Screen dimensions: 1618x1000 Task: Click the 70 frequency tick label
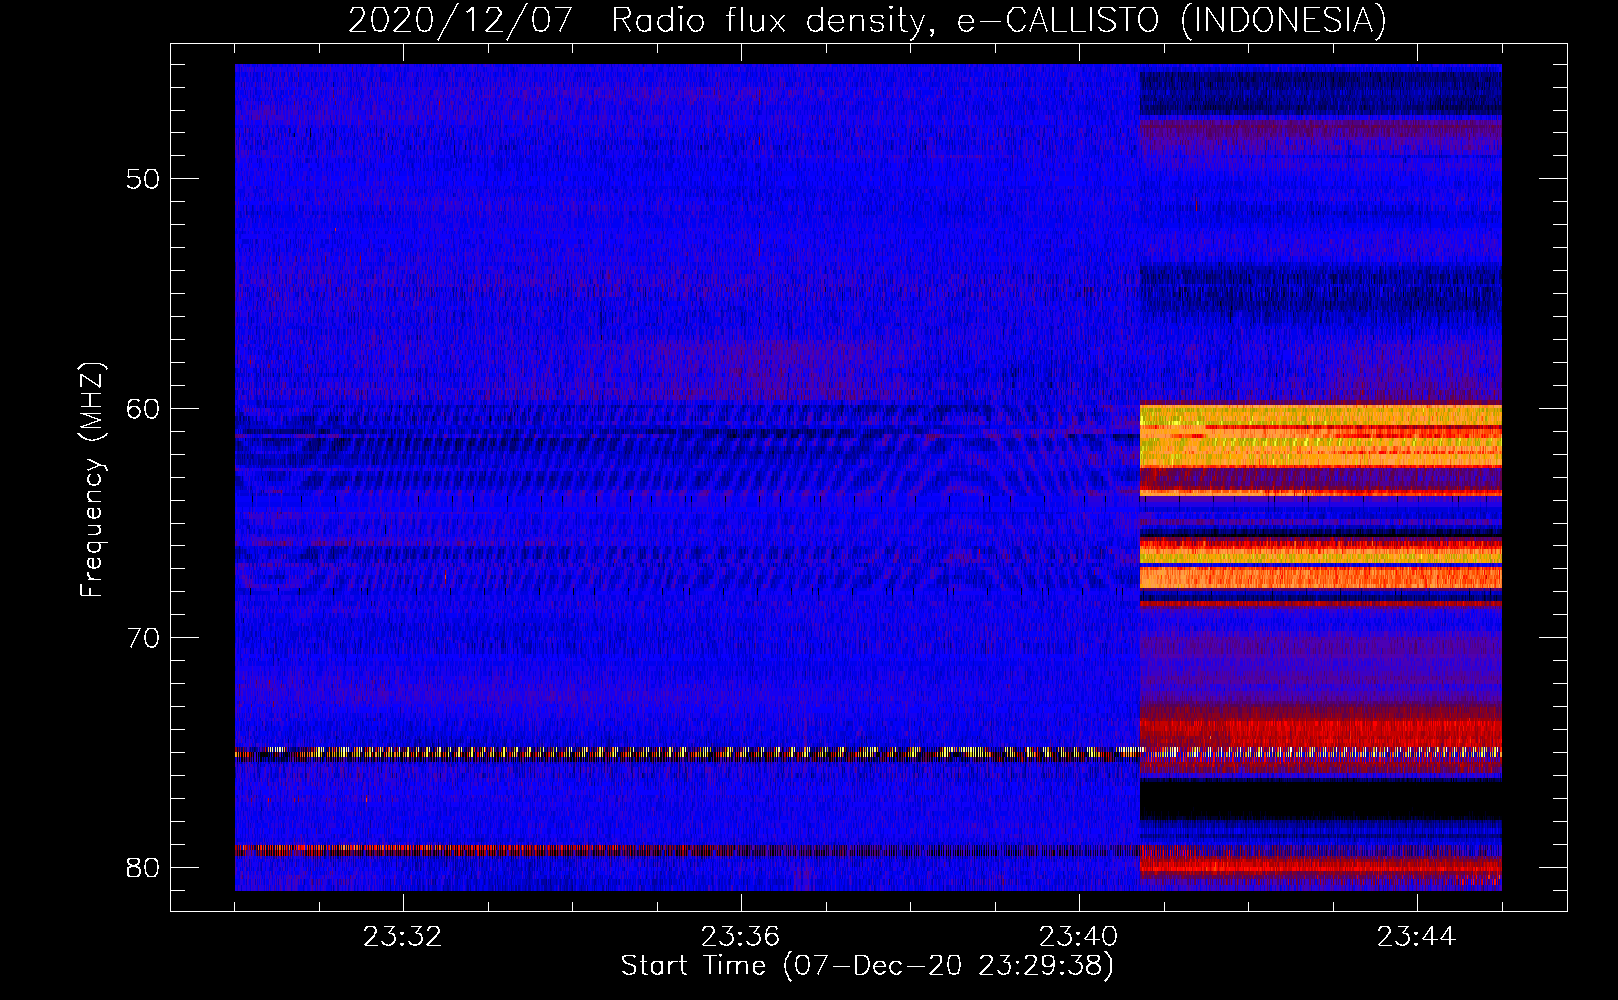click(144, 638)
